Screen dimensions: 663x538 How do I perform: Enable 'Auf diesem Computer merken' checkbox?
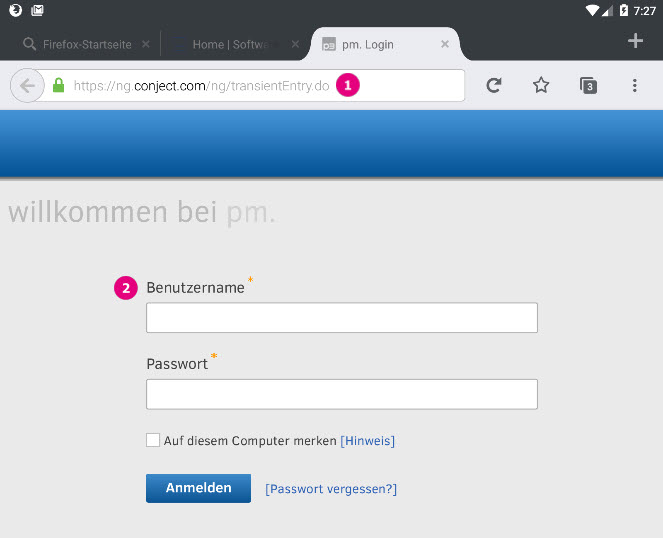coord(153,440)
